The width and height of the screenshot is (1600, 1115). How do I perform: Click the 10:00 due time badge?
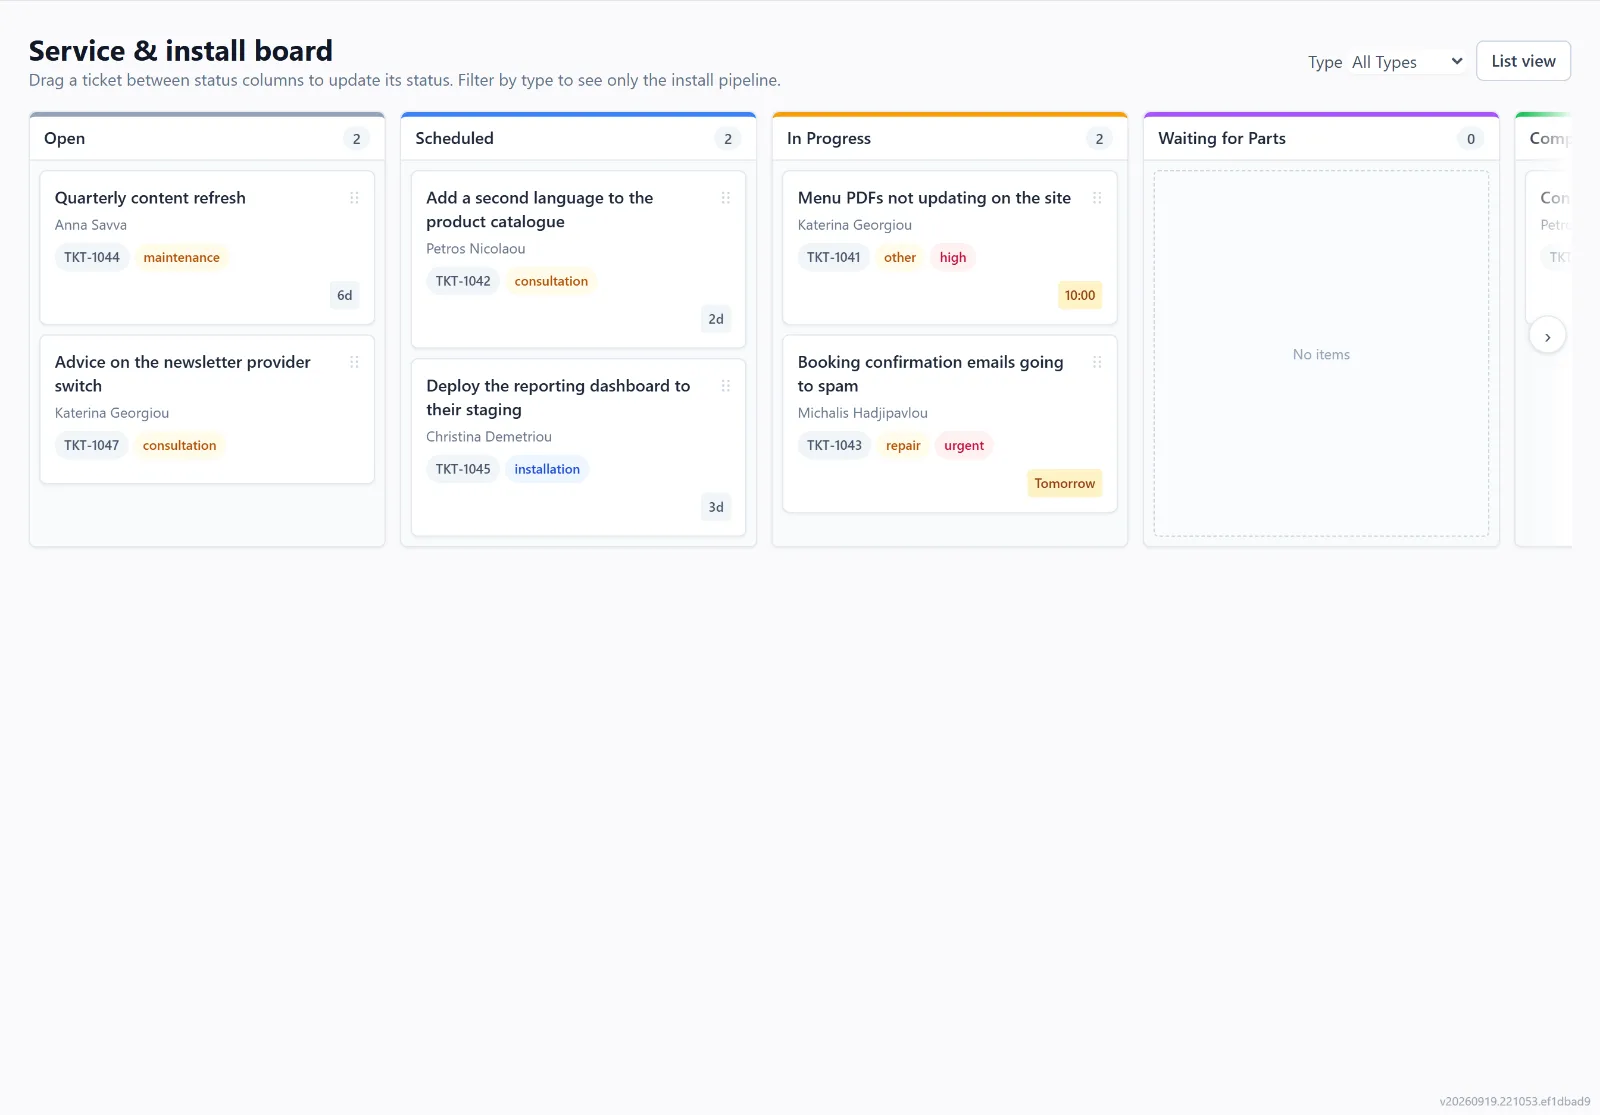tap(1080, 295)
